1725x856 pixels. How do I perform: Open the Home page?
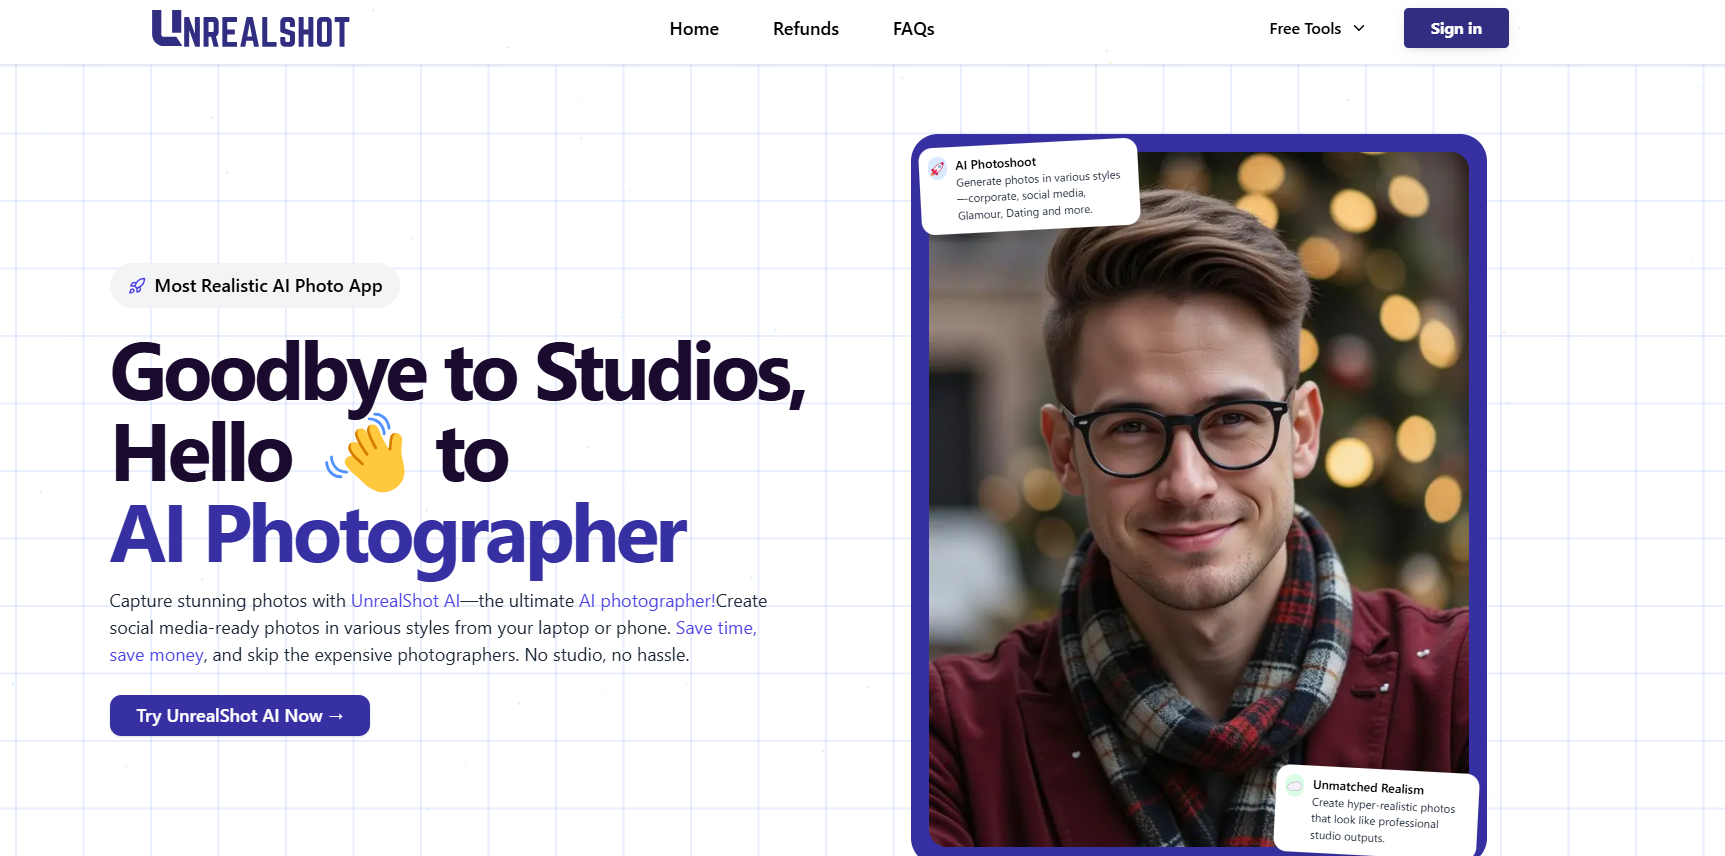[x=694, y=29]
